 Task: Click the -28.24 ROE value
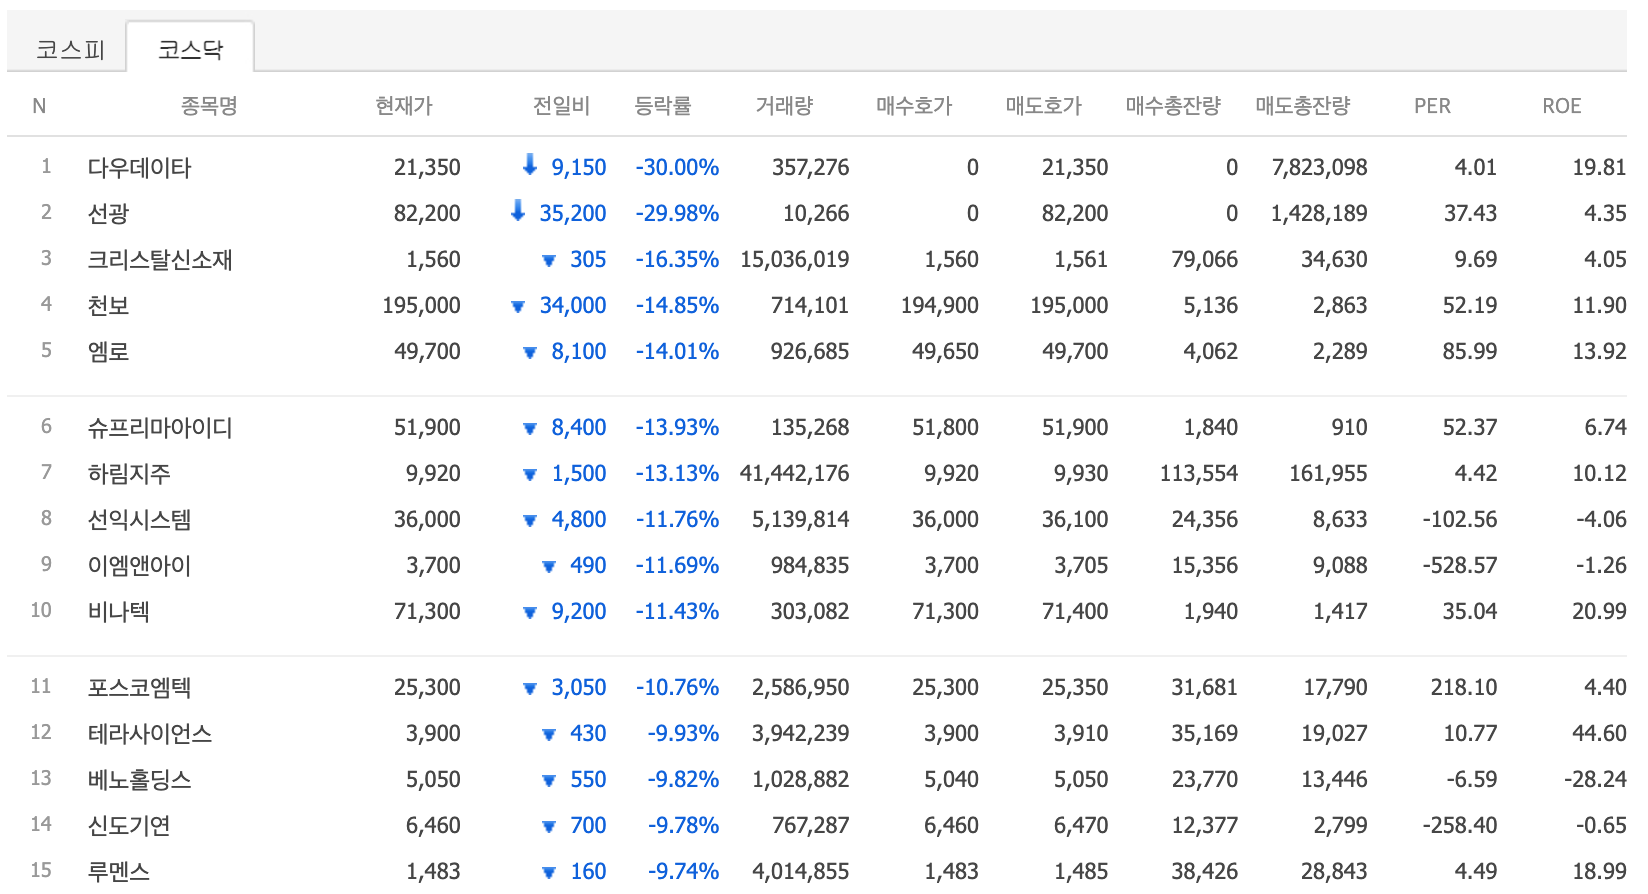[x=1596, y=779]
